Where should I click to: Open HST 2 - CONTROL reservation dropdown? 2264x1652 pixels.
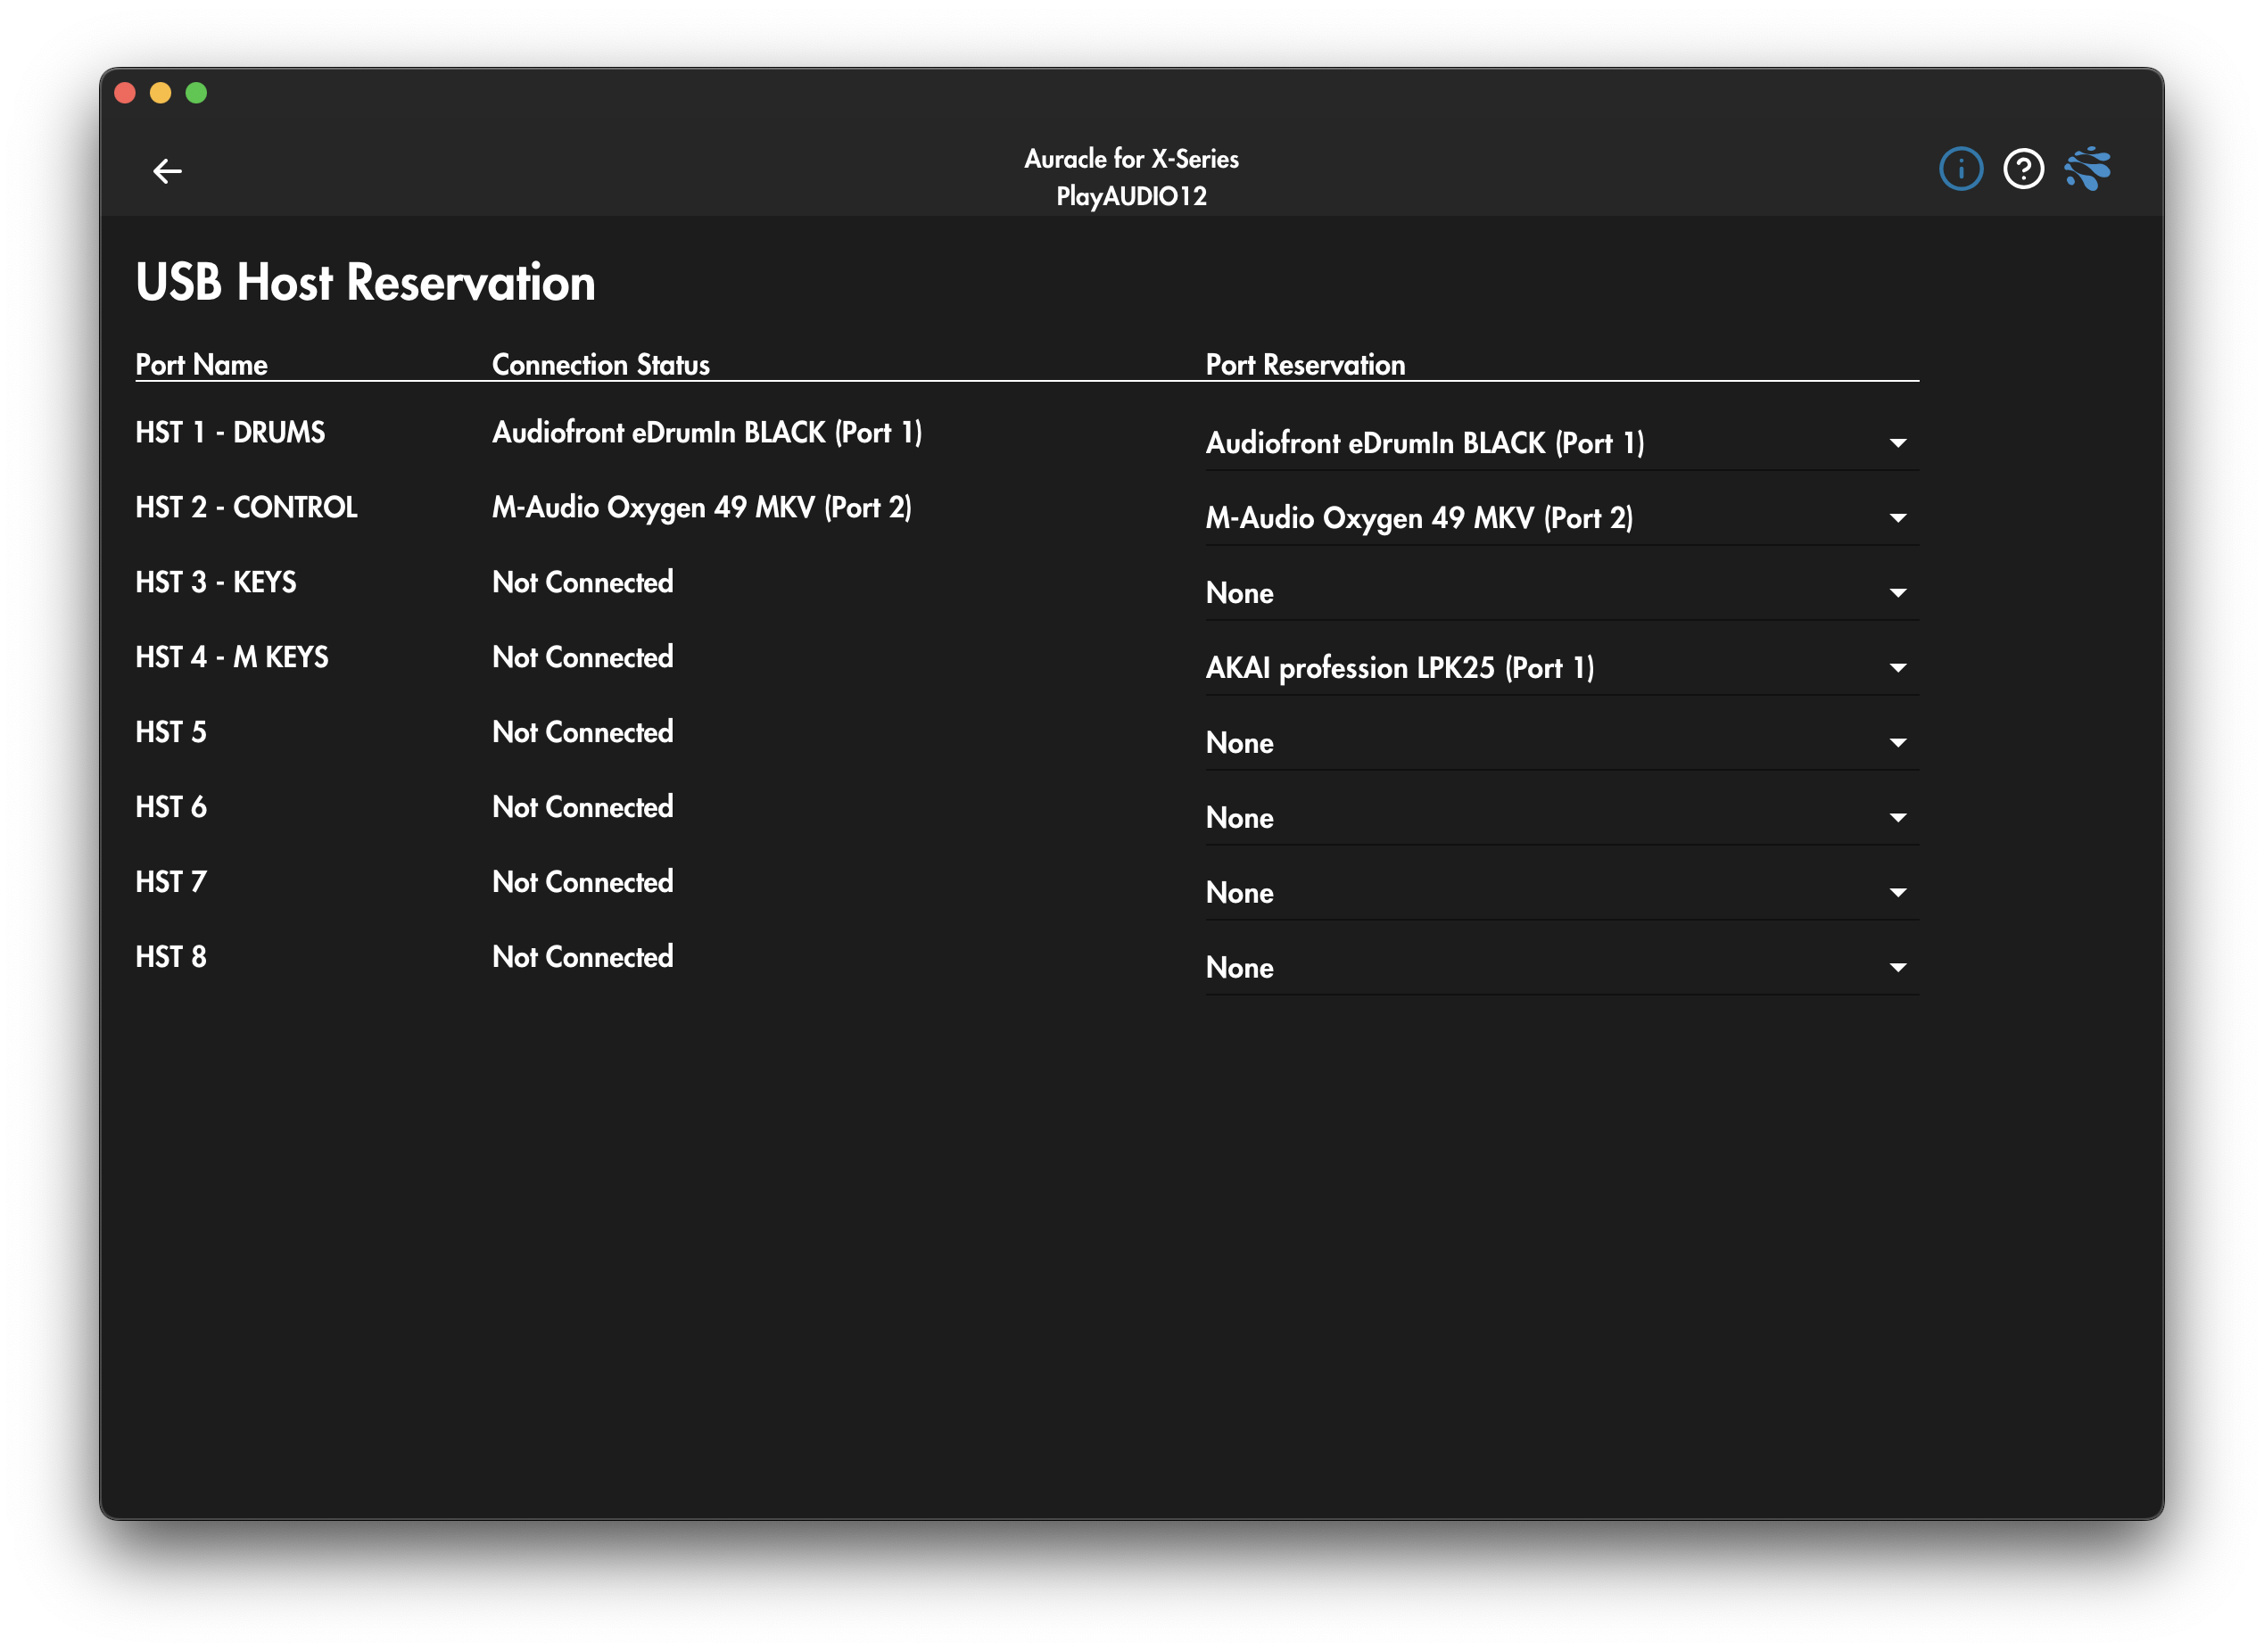pos(1562,518)
